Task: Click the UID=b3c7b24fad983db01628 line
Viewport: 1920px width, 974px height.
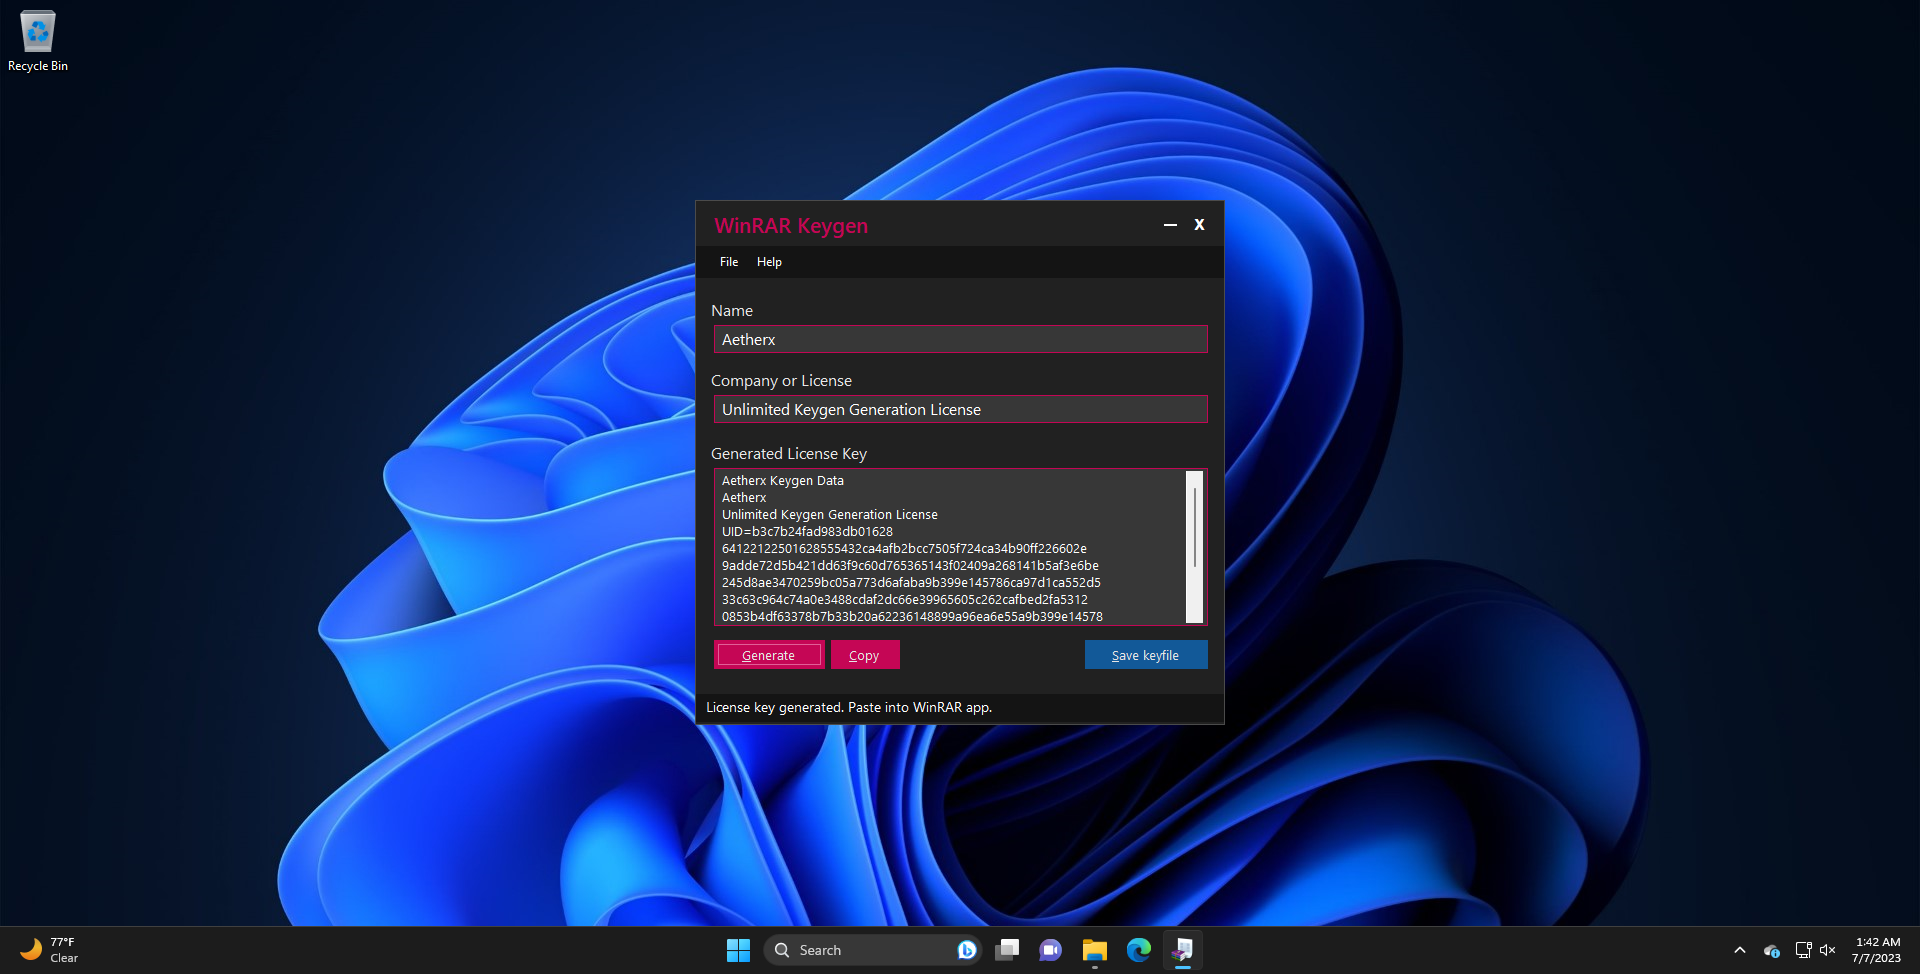Action: coord(808,532)
